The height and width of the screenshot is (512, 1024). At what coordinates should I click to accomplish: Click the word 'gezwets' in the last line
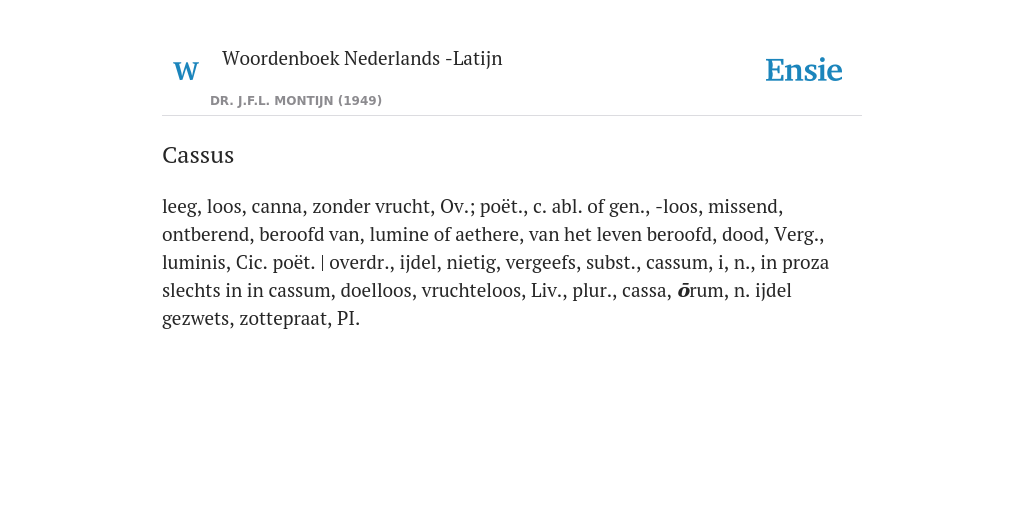click(x=197, y=319)
